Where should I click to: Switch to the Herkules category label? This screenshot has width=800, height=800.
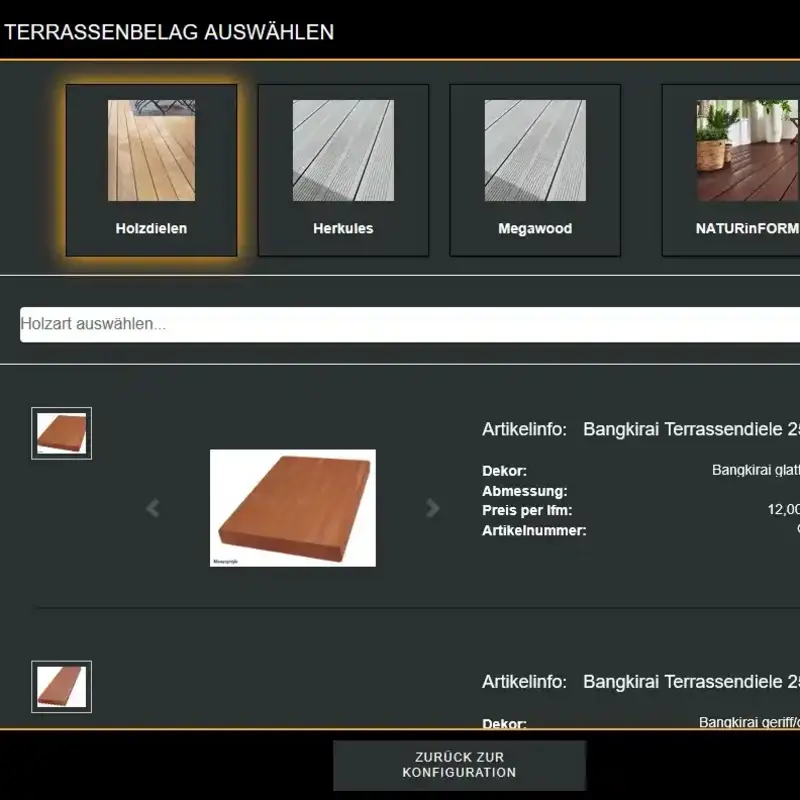(x=343, y=228)
